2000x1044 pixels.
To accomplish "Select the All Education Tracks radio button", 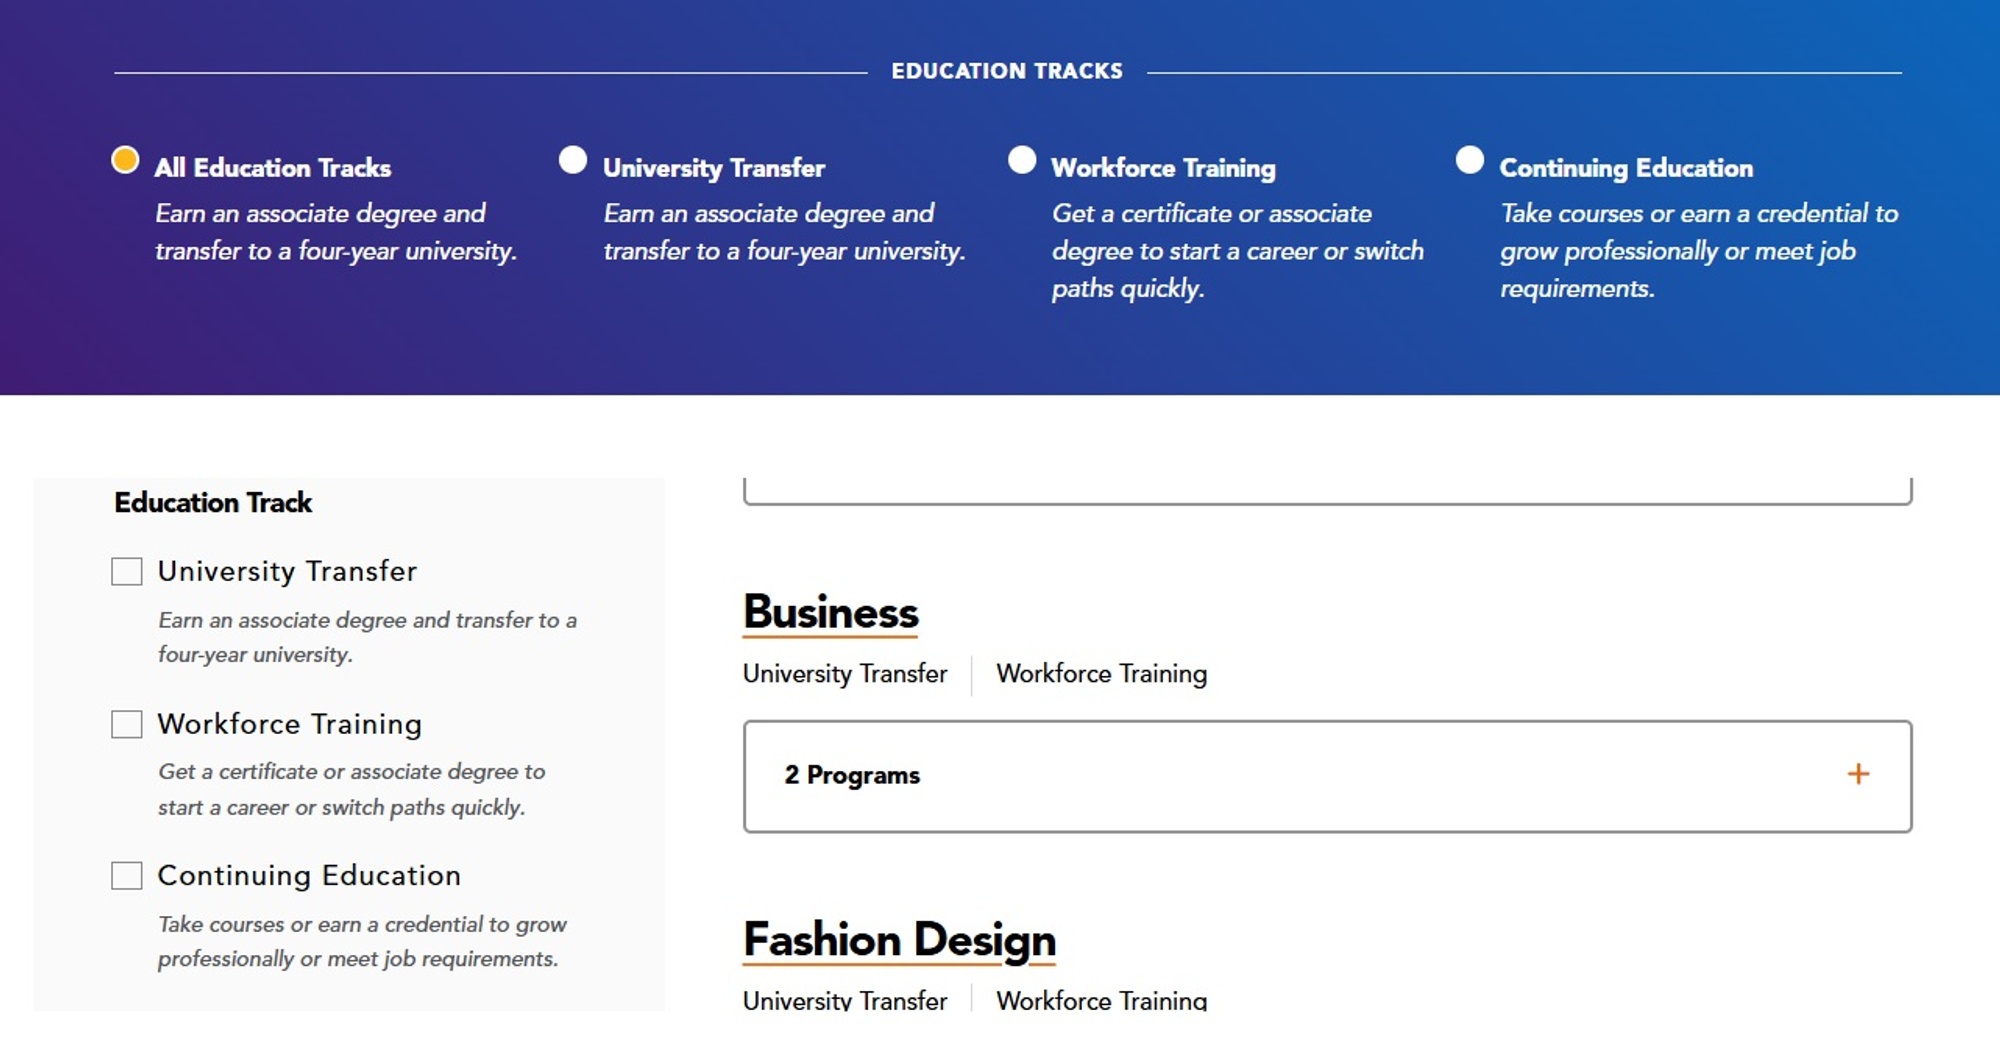I will [123, 158].
